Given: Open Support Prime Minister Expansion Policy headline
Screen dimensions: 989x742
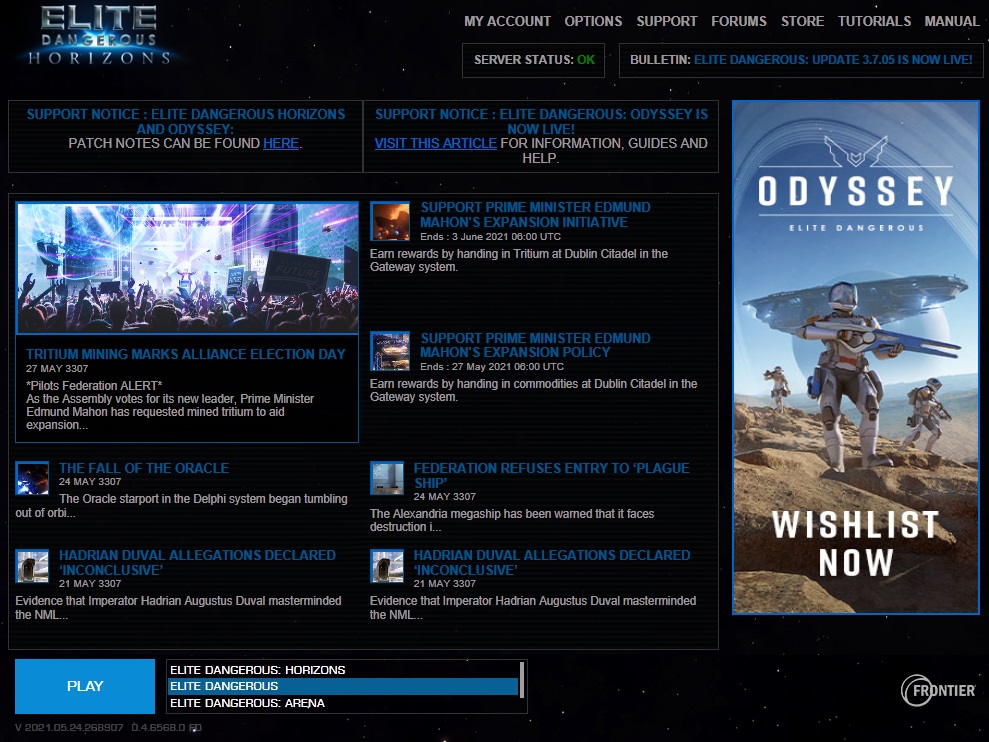Looking at the screenshot, I should click(535, 345).
